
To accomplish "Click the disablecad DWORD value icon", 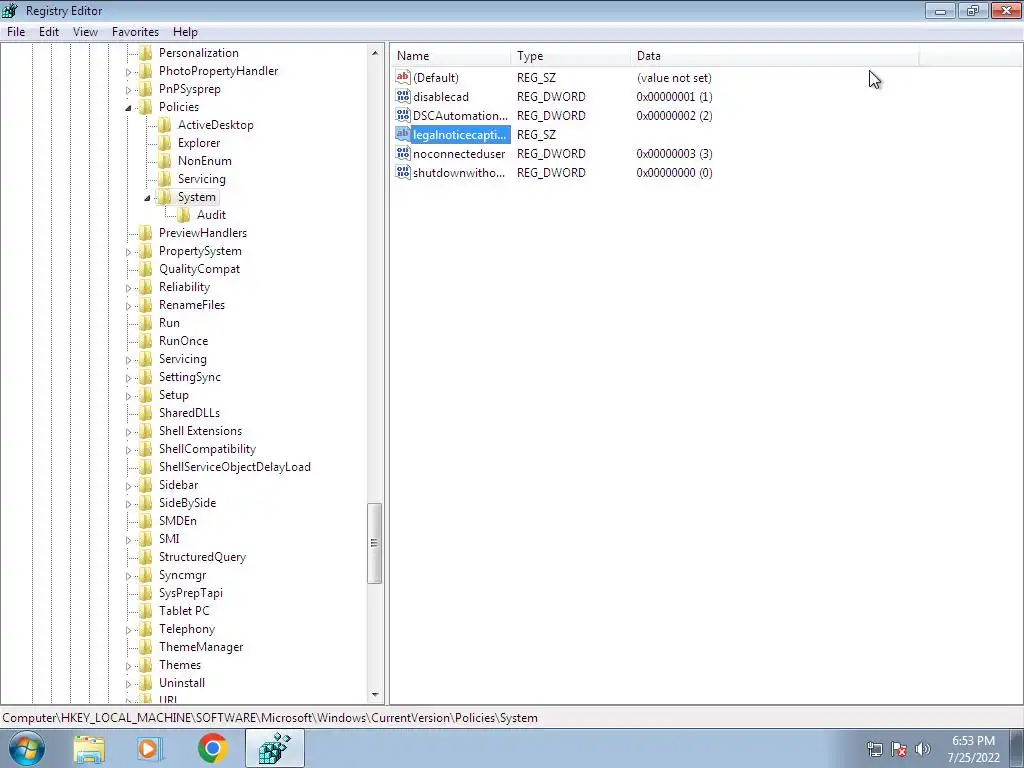I will (x=403, y=96).
